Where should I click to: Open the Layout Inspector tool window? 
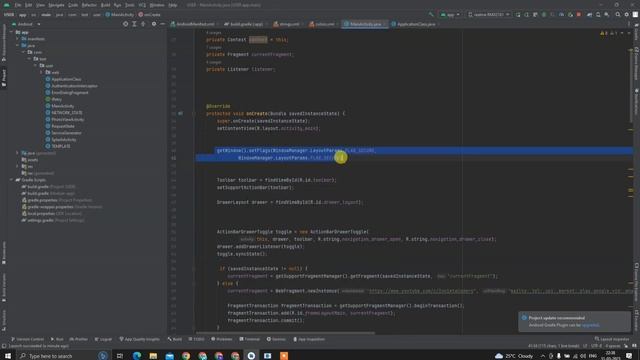point(612,339)
